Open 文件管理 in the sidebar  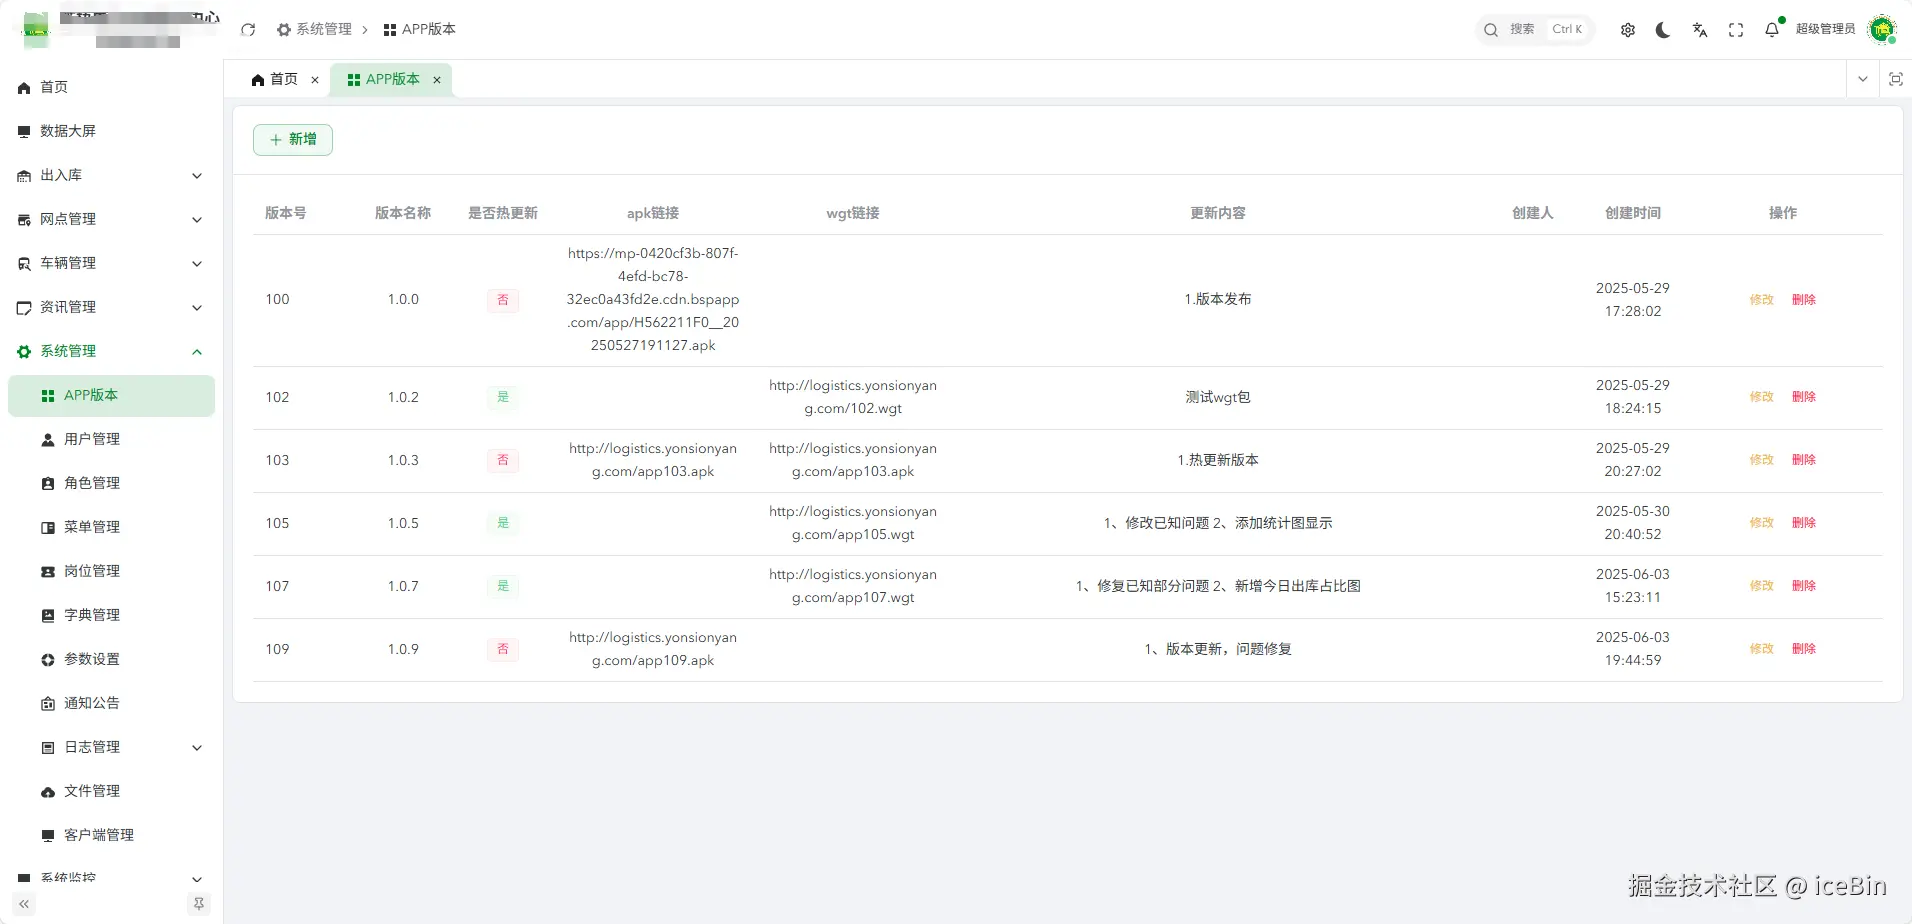pos(111,791)
